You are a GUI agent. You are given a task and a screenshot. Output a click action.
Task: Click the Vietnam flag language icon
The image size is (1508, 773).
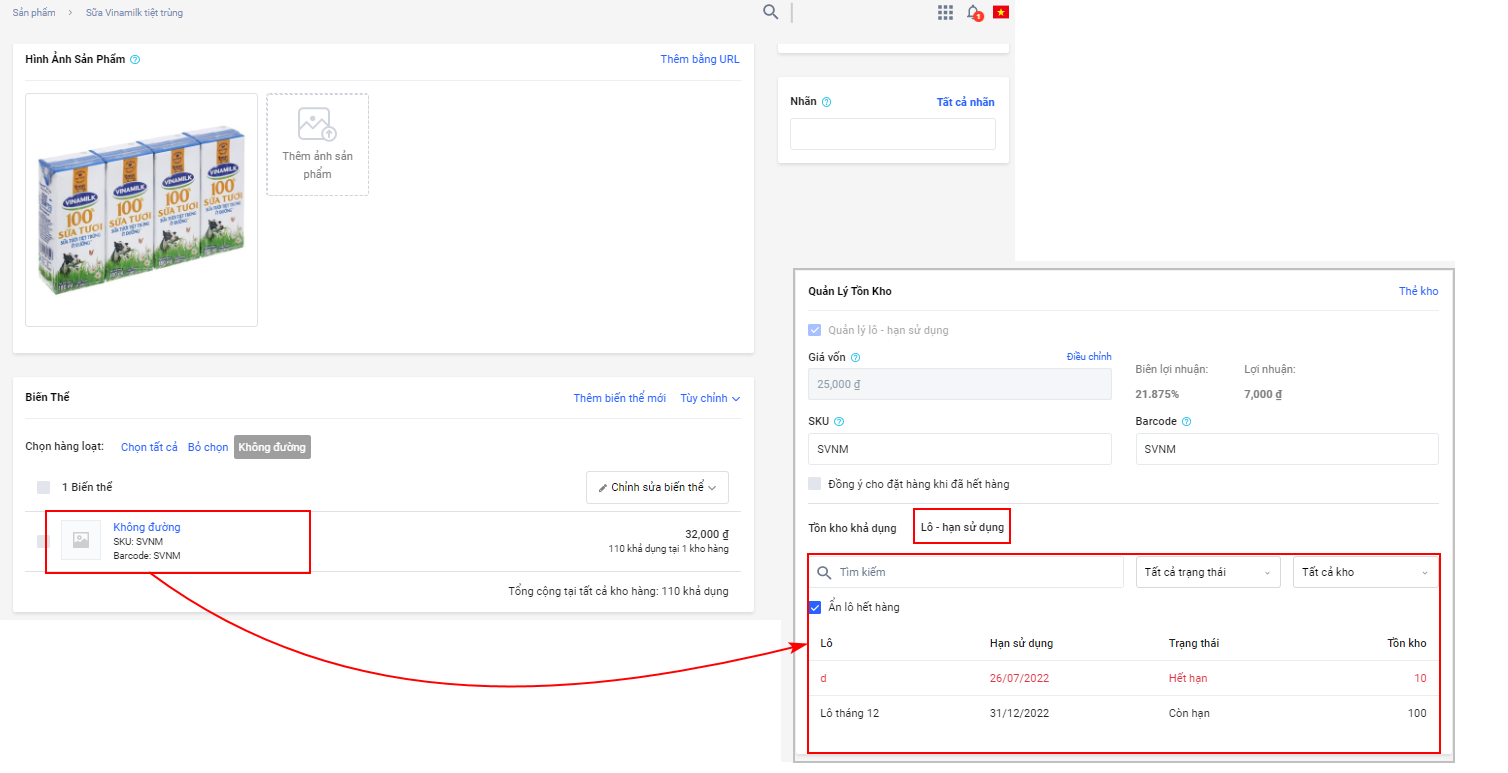coord(1001,13)
